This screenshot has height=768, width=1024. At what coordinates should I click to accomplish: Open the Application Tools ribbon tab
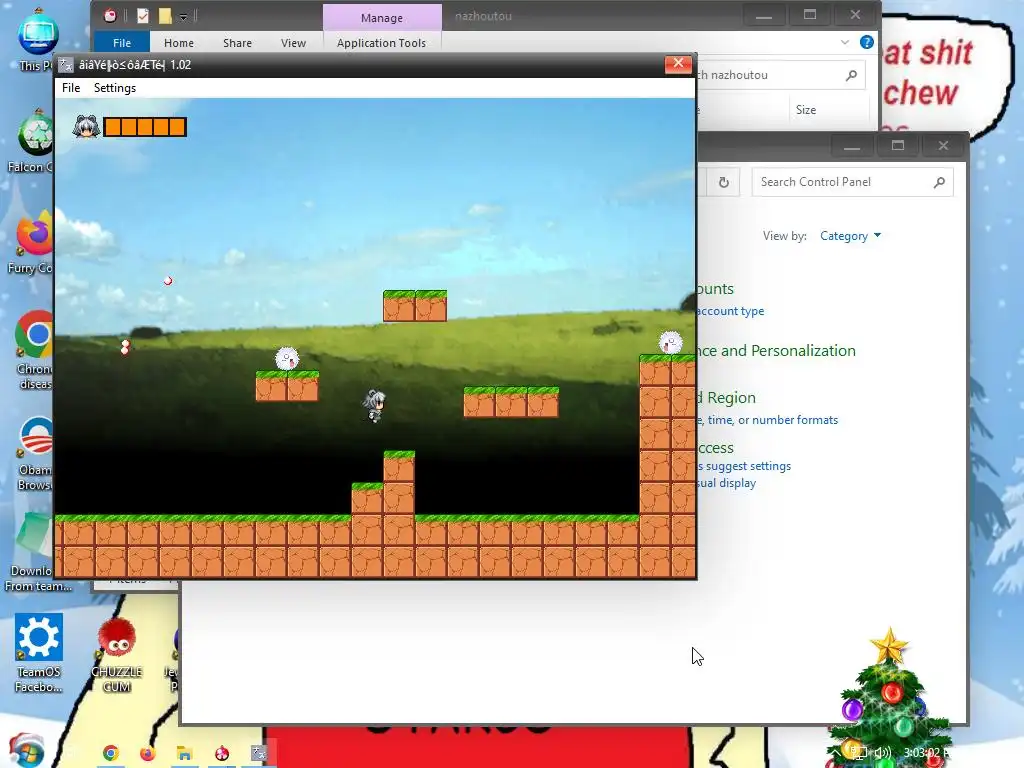[381, 42]
